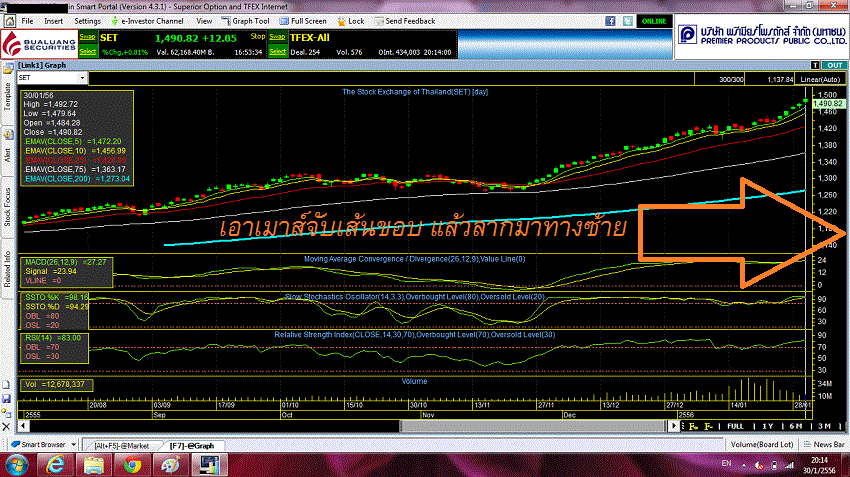Click the chart scroll right arrow
This screenshot has width=850, height=477.
click(x=674, y=426)
